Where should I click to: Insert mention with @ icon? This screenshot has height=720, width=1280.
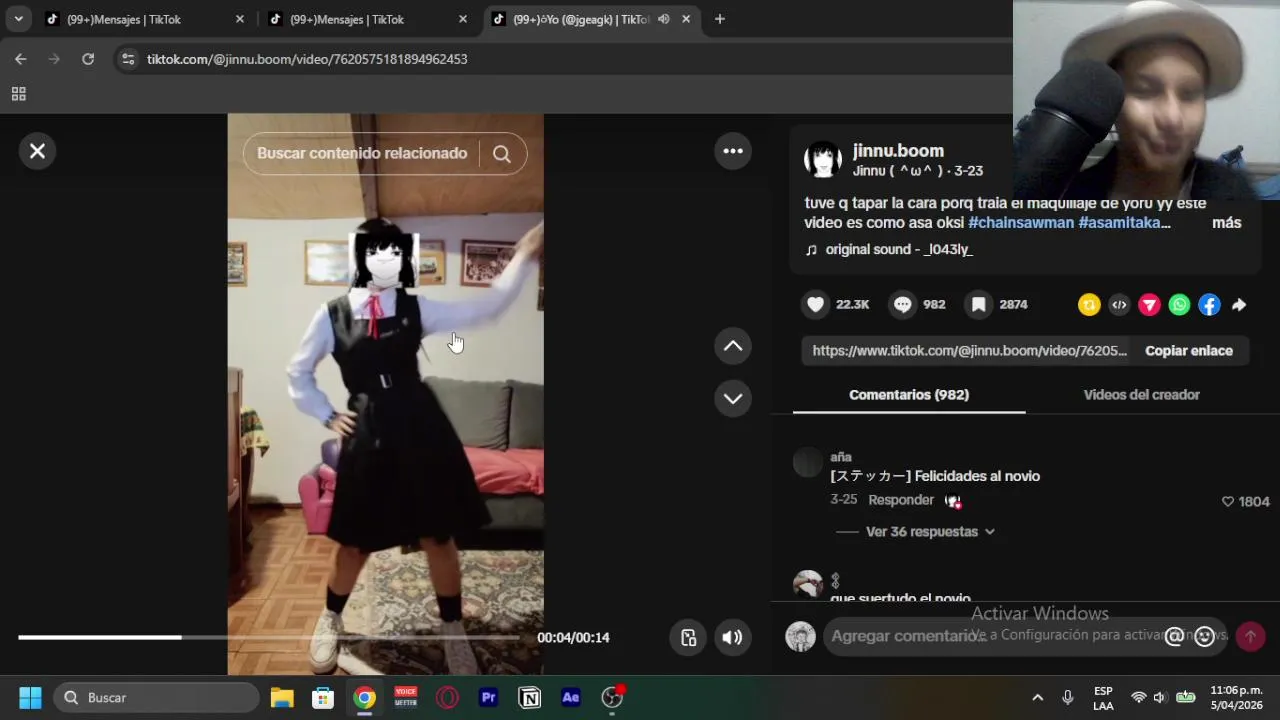tap(1174, 636)
